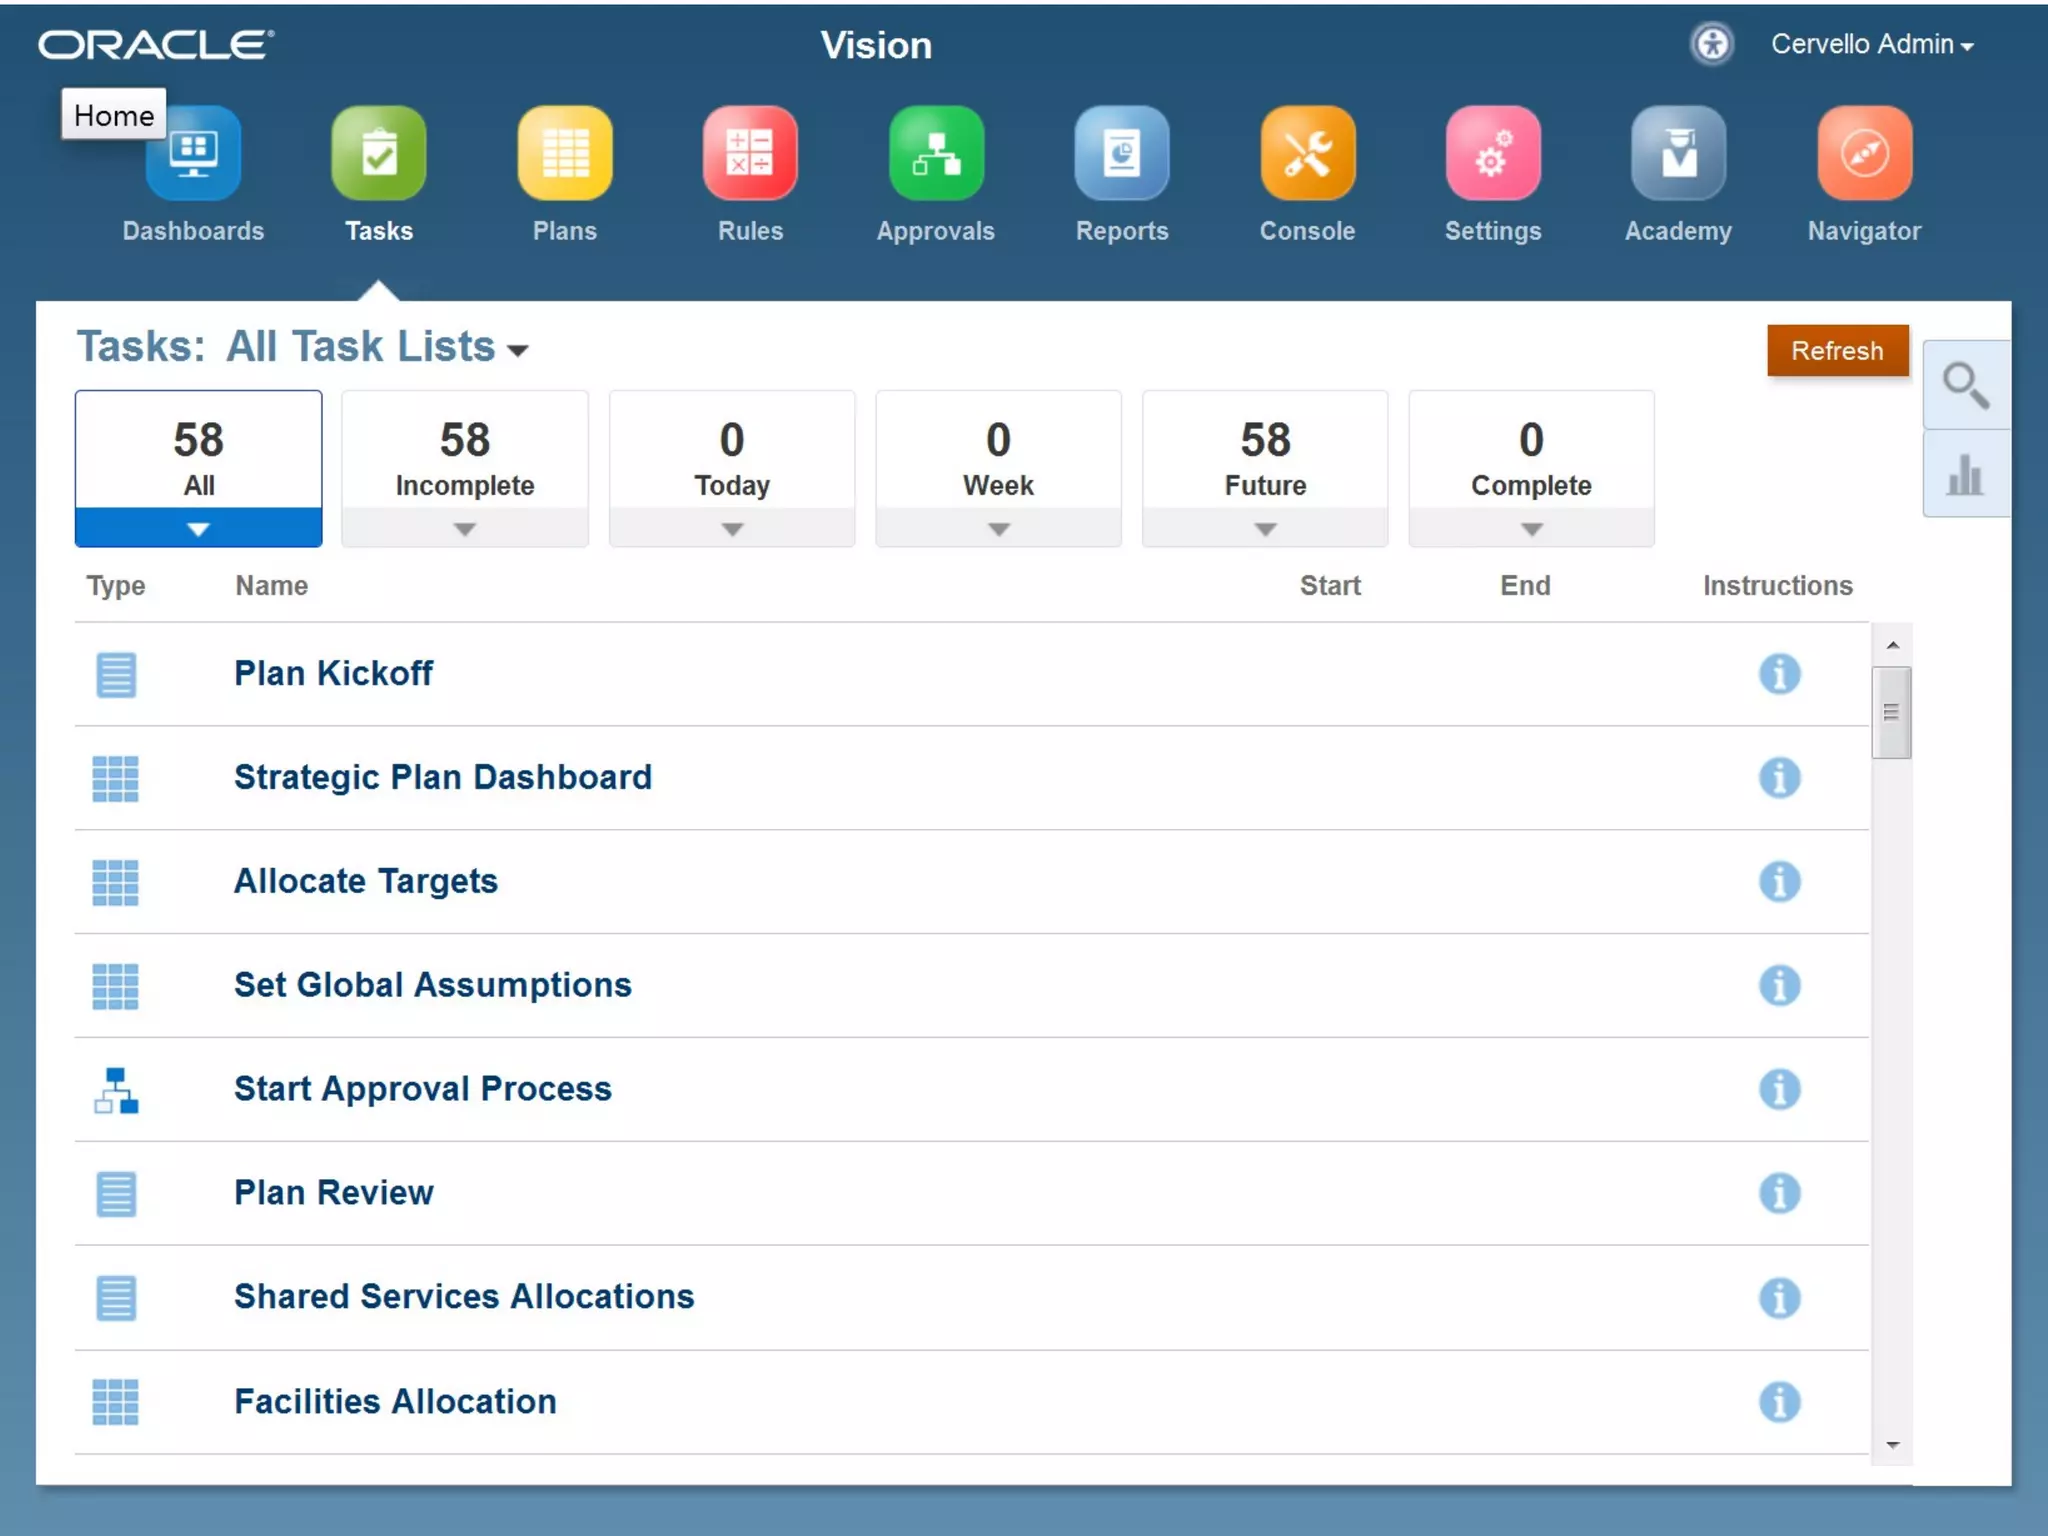Click the Rules calculator icon
The width and height of the screenshot is (2048, 1536).
pos(750,153)
